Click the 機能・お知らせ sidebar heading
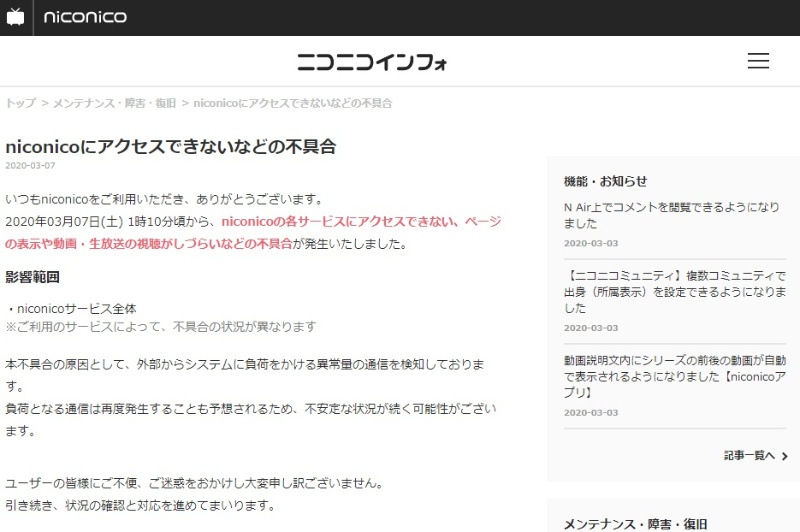This screenshot has height=532, width=800. pos(605,181)
